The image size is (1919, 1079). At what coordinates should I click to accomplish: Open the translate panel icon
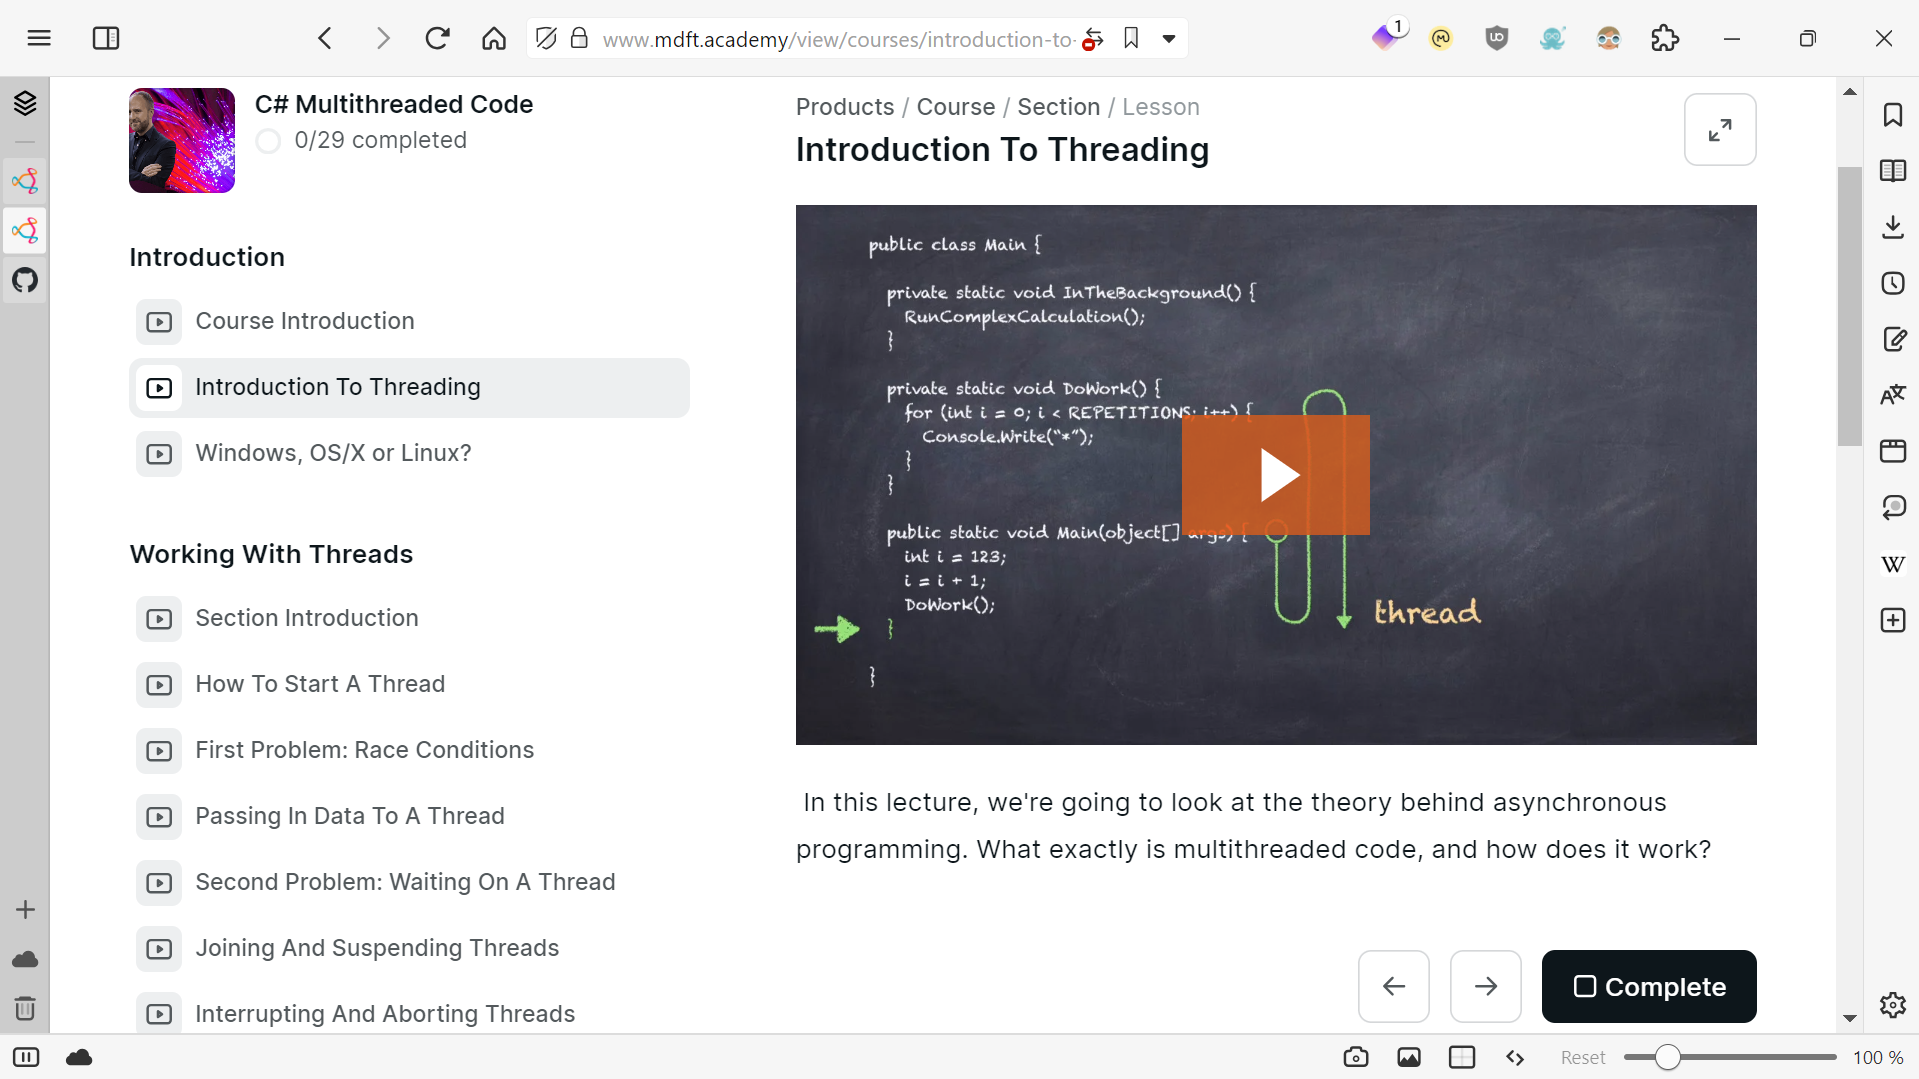(x=1893, y=394)
